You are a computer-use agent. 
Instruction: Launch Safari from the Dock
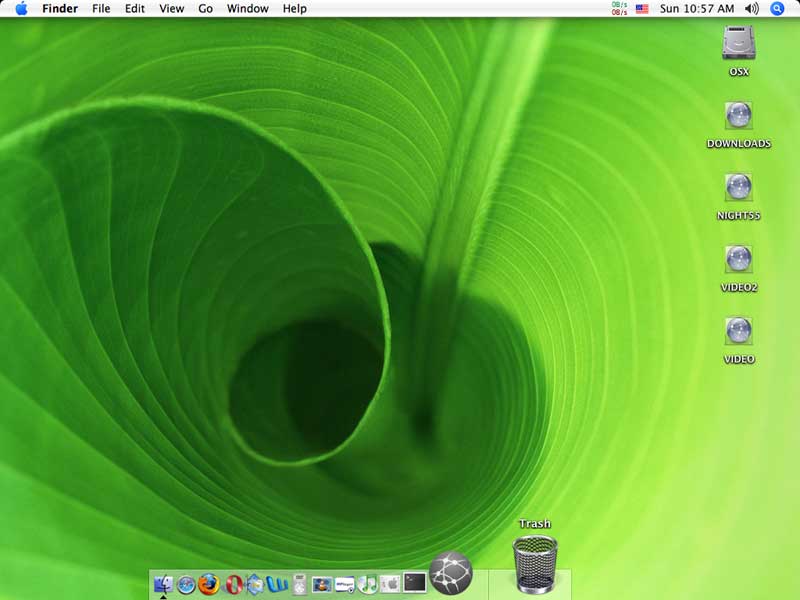click(186, 584)
